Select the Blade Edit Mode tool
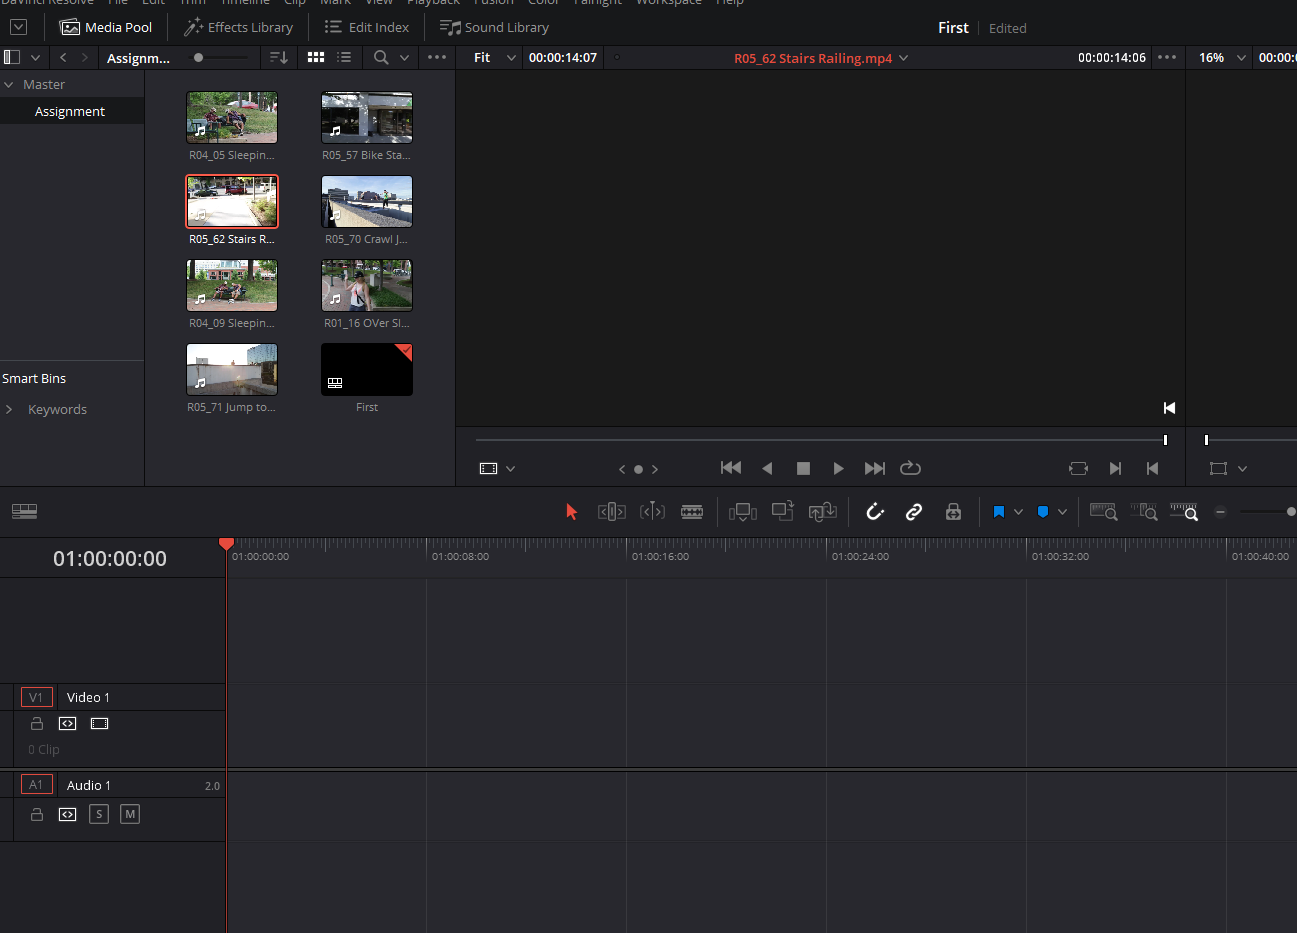The width and height of the screenshot is (1297, 933). point(692,512)
